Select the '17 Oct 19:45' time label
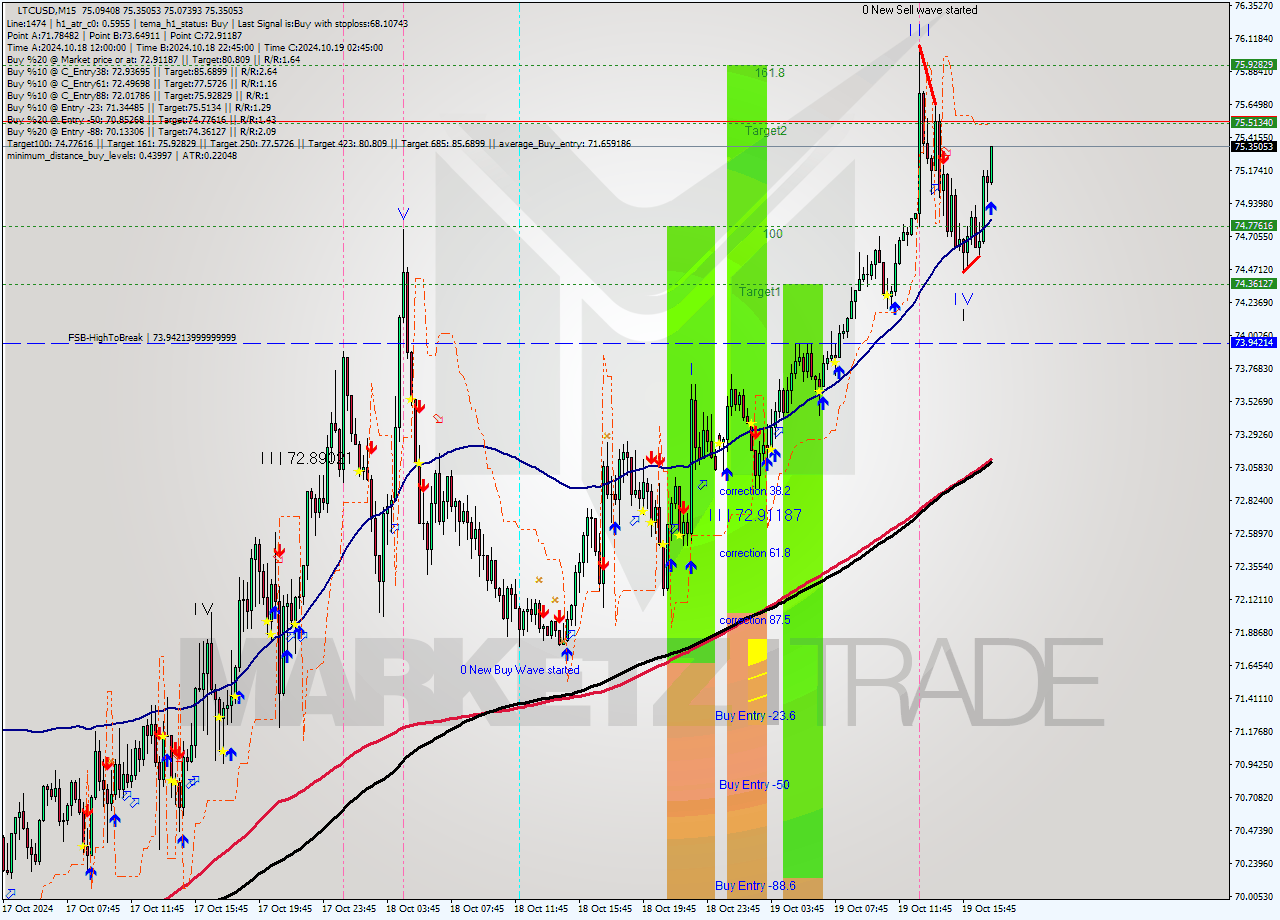The width and height of the screenshot is (1280, 920). (285, 909)
